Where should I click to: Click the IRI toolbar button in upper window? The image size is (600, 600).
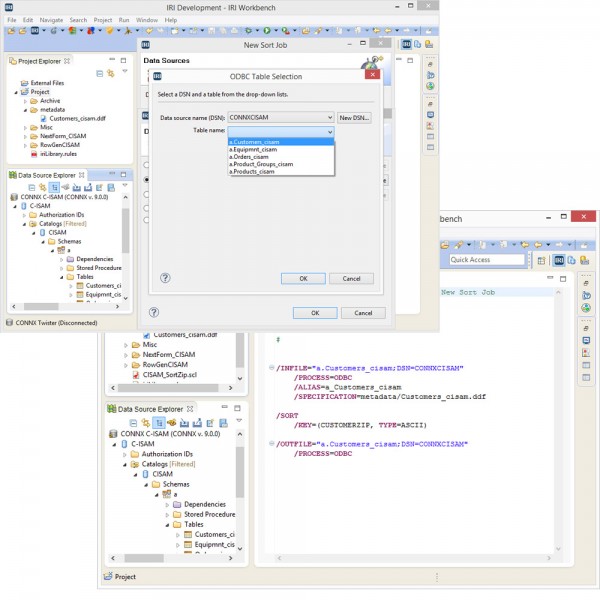pyautogui.click(x=35, y=30)
